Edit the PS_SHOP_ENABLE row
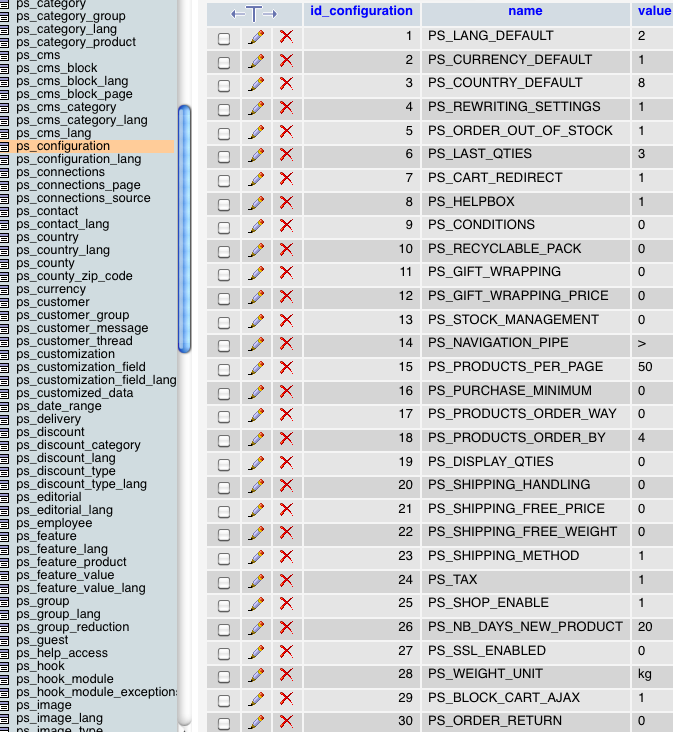This screenshot has height=732, width=673. click(256, 604)
